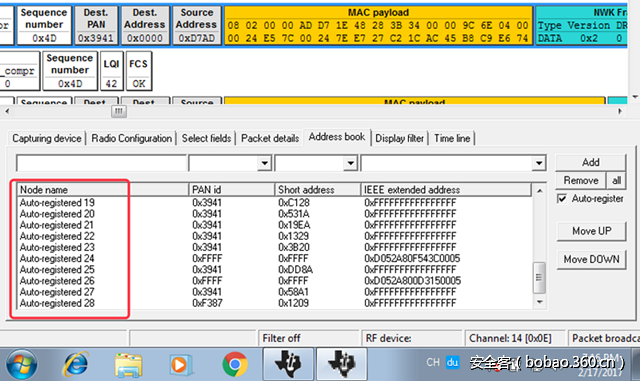
Task: Open the IEEE extended address dropdown
Action: (x=539, y=163)
